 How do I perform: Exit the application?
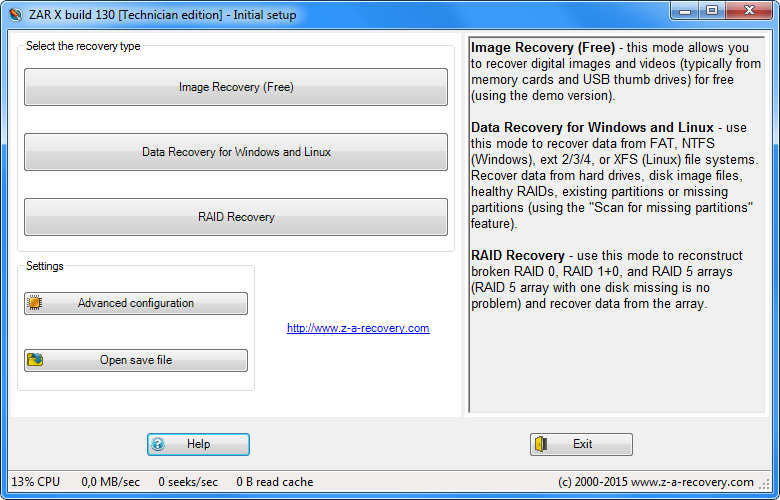[x=581, y=444]
